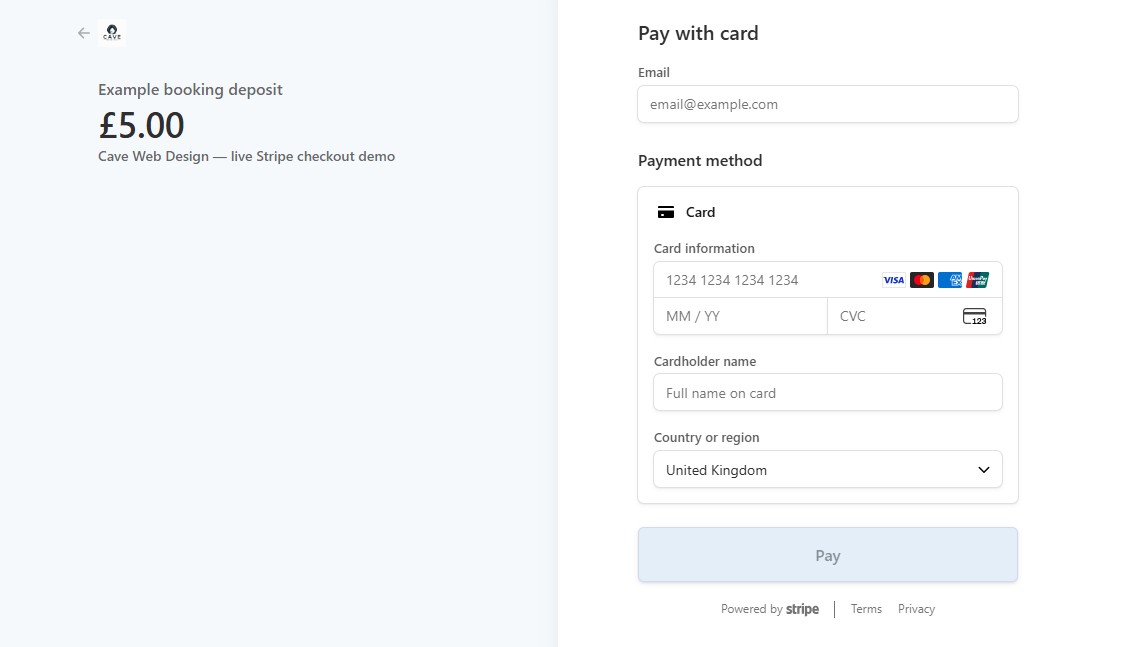This screenshot has width=1128, height=647.
Task: Select the Card payment method label
Action: (x=700, y=212)
